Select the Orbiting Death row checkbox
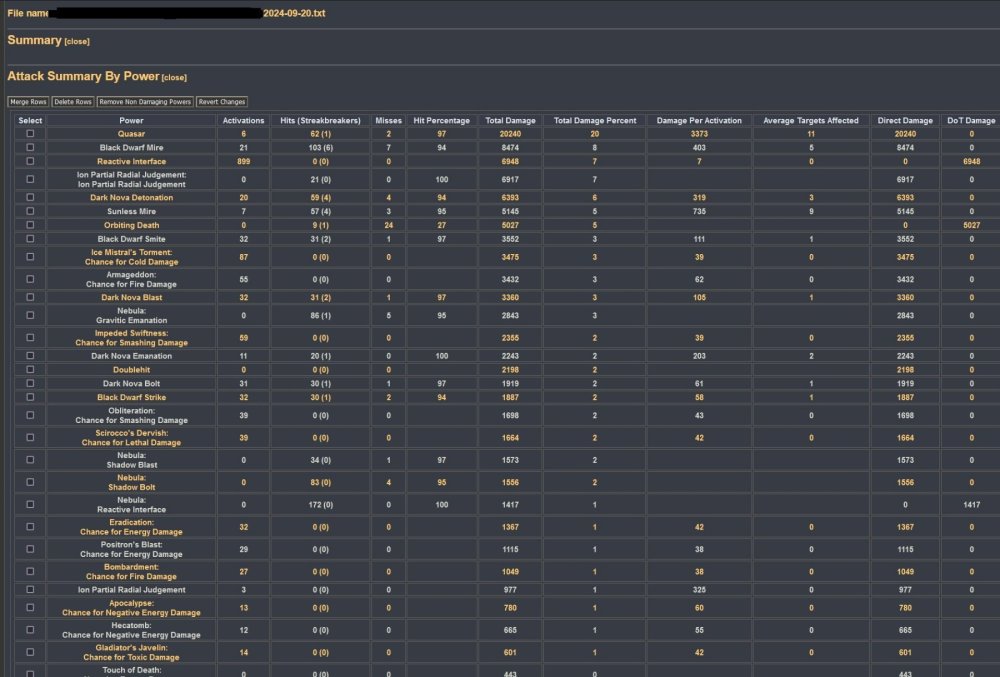 pyautogui.click(x=30, y=225)
